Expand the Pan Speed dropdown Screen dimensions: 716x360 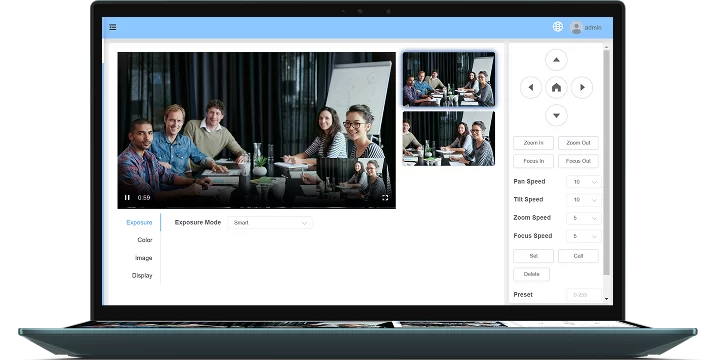(x=584, y=182)
